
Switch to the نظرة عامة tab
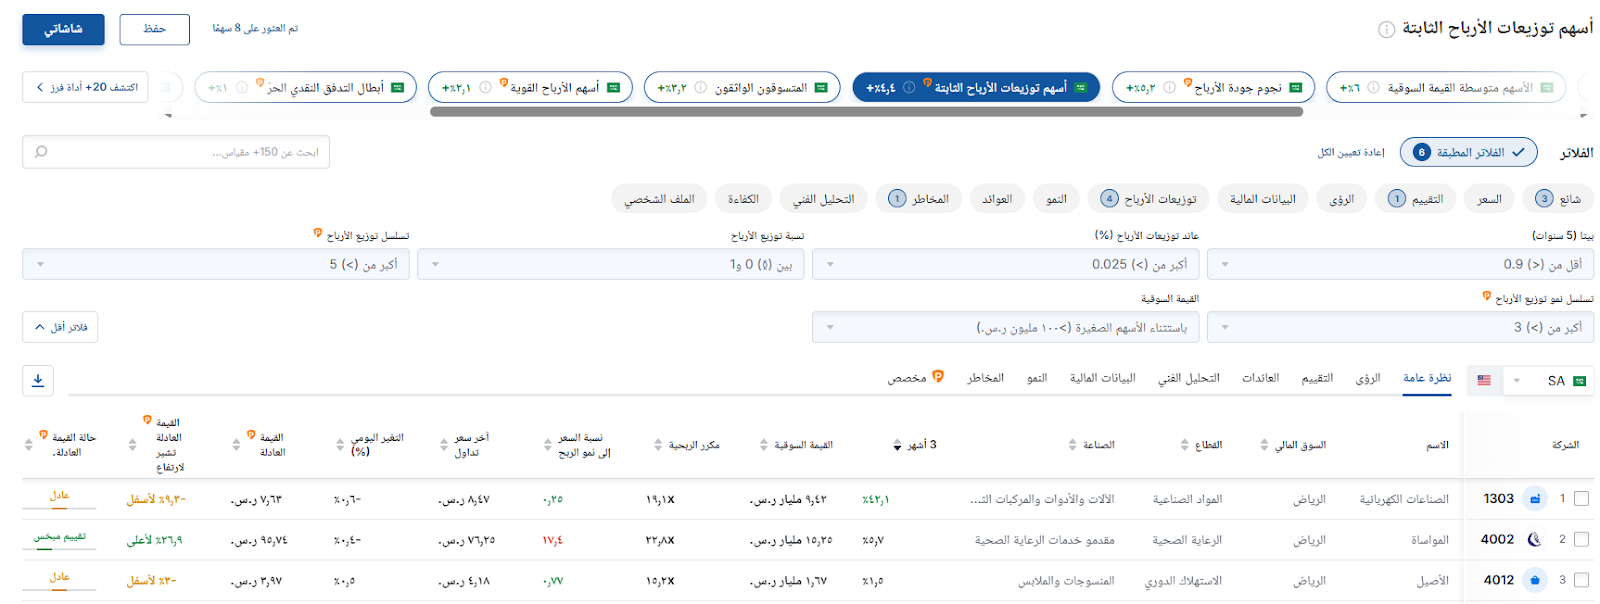(1427, 378)
